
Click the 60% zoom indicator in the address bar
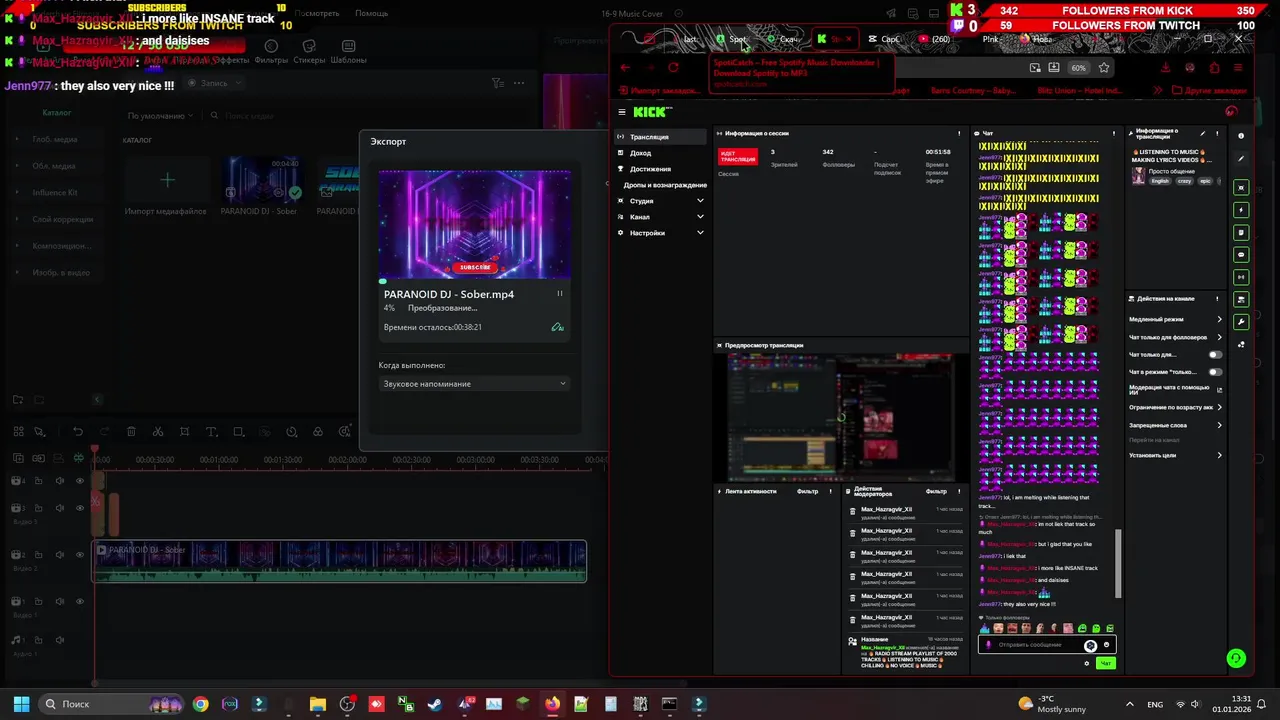click(1078, 68)
